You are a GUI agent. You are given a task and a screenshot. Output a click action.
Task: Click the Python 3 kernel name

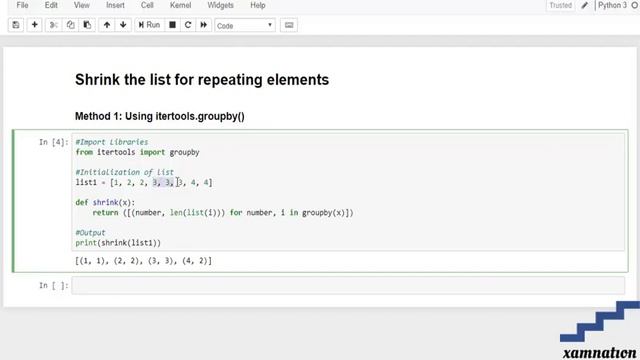612,5
